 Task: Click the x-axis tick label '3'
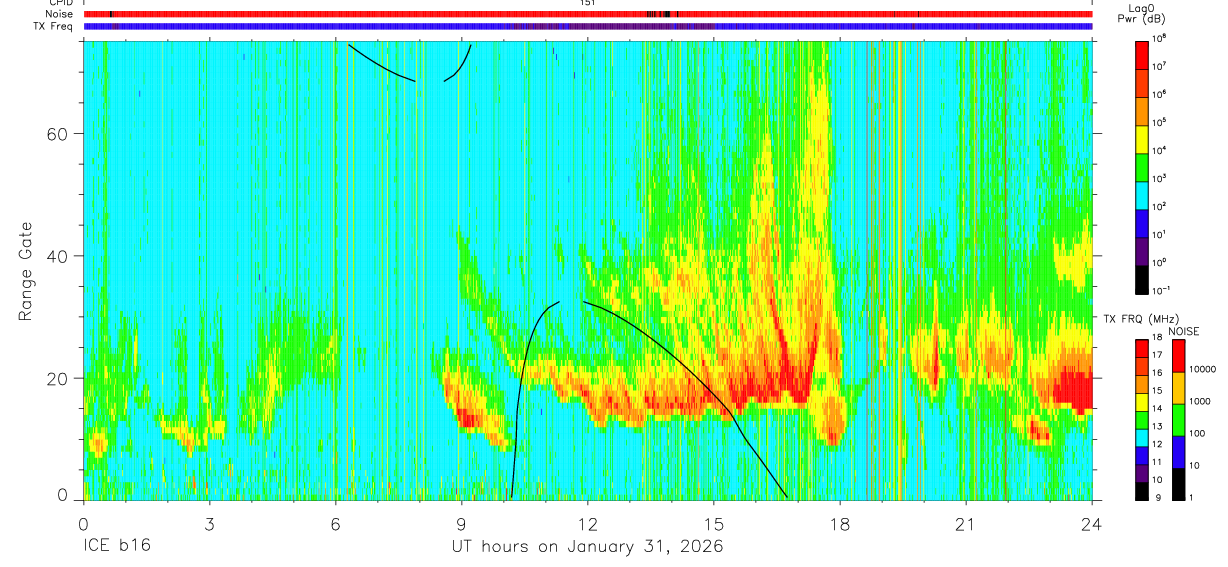pos(210,523)
